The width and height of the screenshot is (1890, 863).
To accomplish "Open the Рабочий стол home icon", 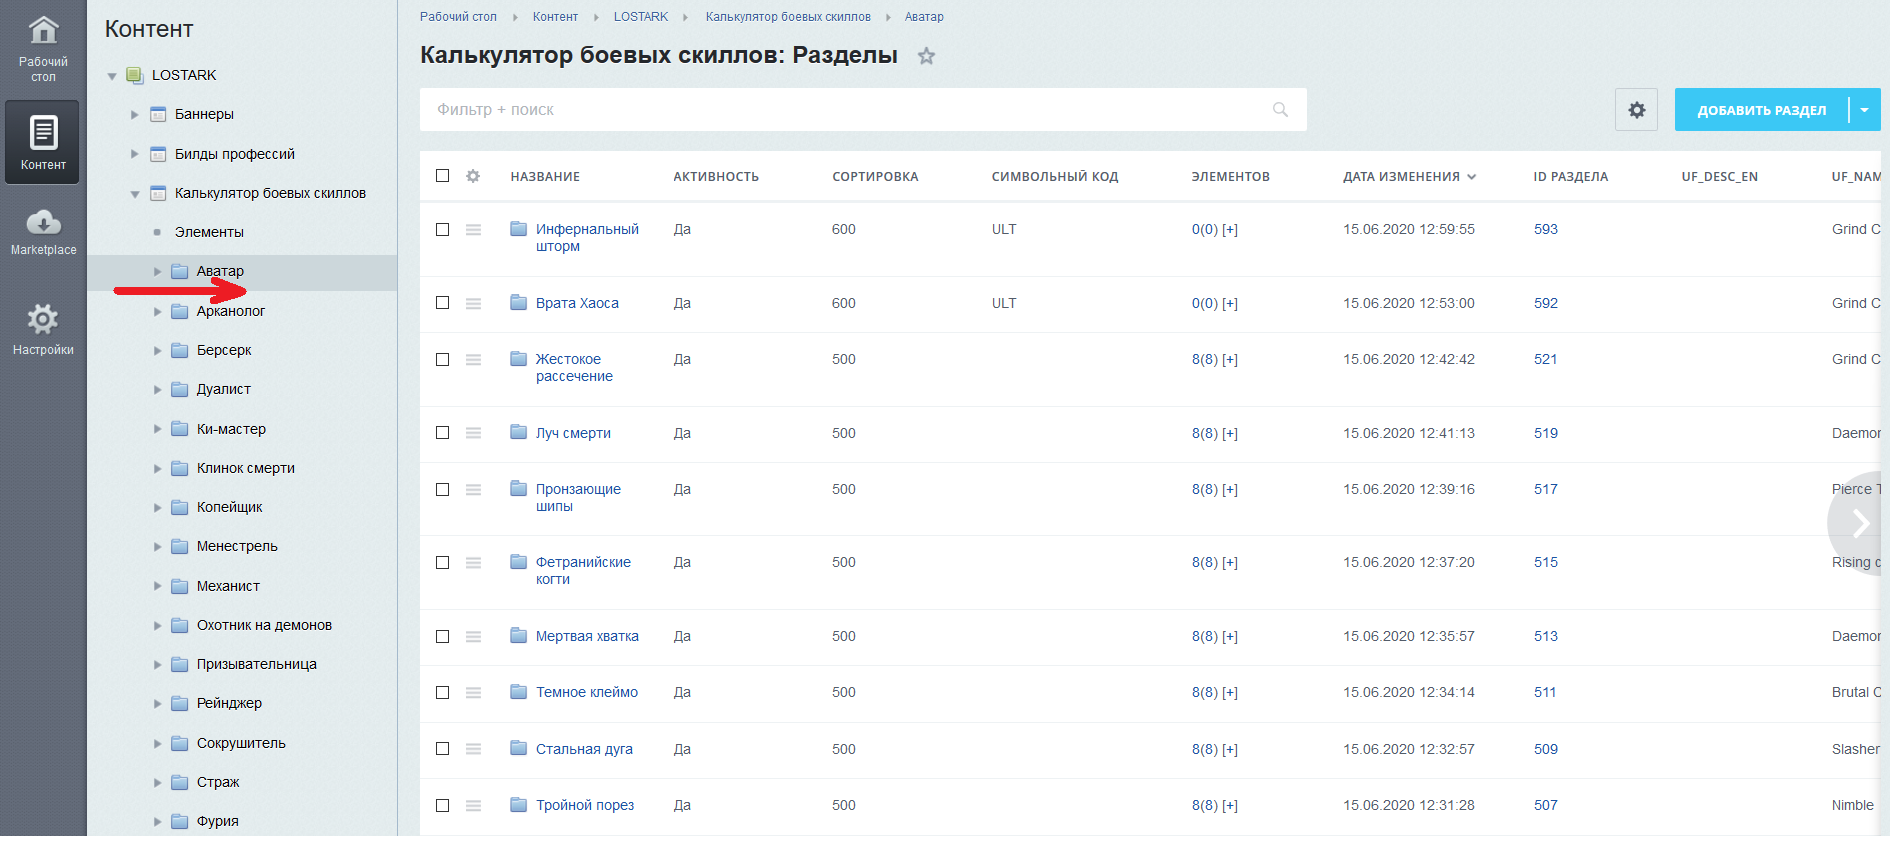I will click(x=43, y=31).
